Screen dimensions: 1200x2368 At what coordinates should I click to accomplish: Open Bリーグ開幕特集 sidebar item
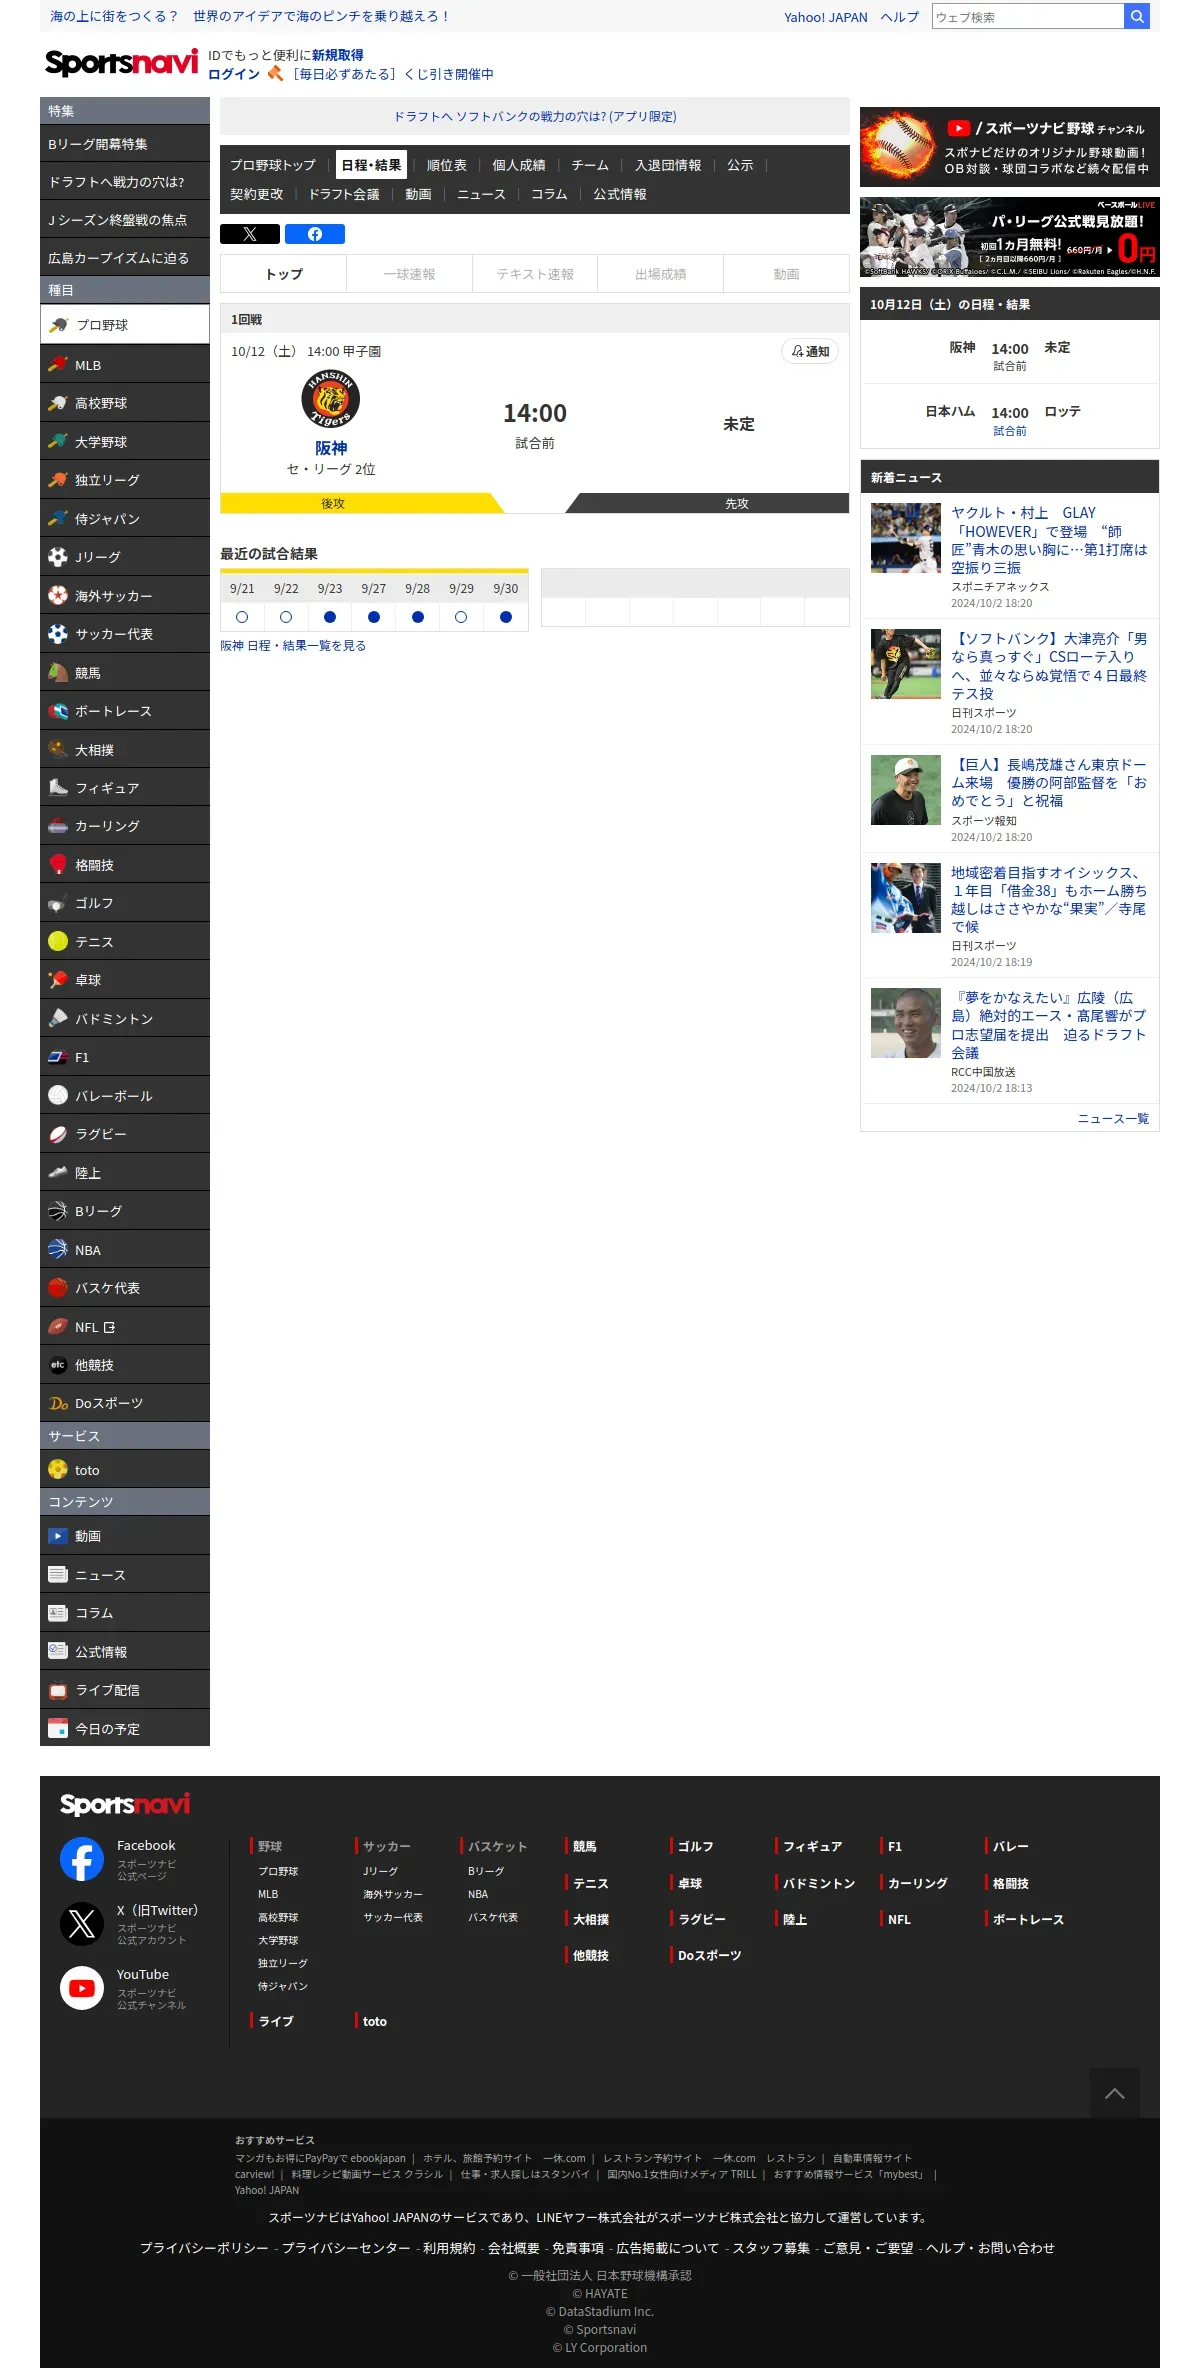coord(125,144)
